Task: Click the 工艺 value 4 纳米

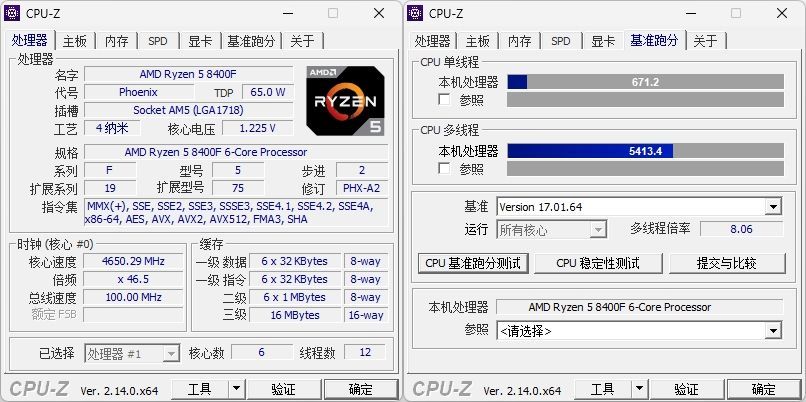Action: [113, 128]
